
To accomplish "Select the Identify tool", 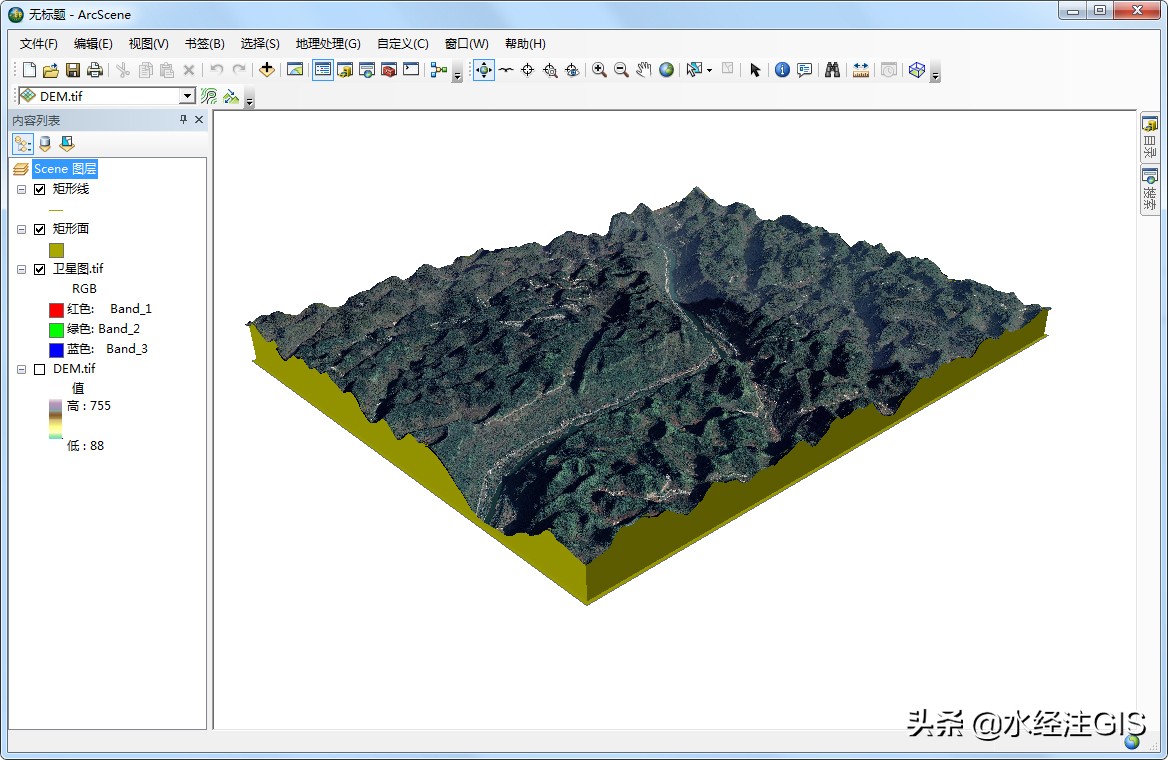I will 781,70.
